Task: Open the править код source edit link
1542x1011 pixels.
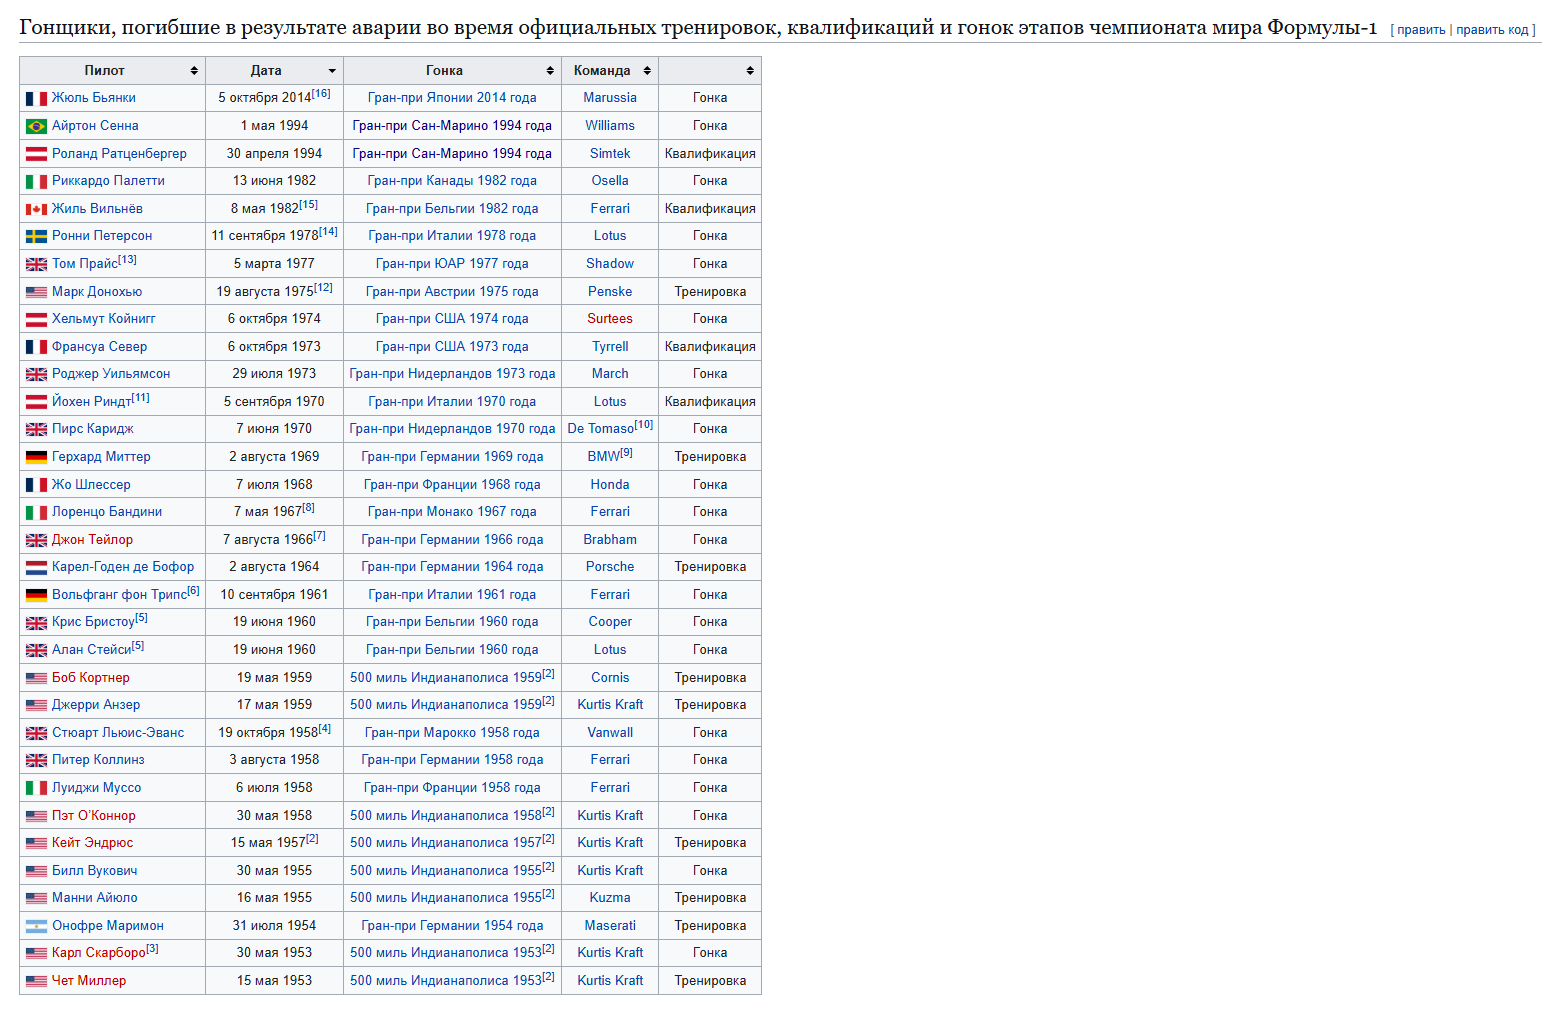Action: coord(1492,30)
